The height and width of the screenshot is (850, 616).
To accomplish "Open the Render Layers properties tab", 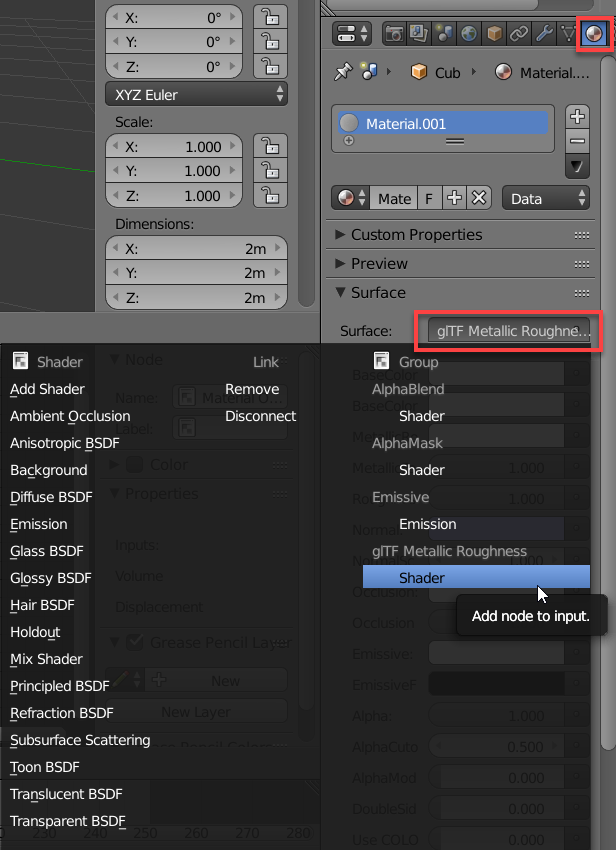I will pyautogui.click(x=419, y=34).
